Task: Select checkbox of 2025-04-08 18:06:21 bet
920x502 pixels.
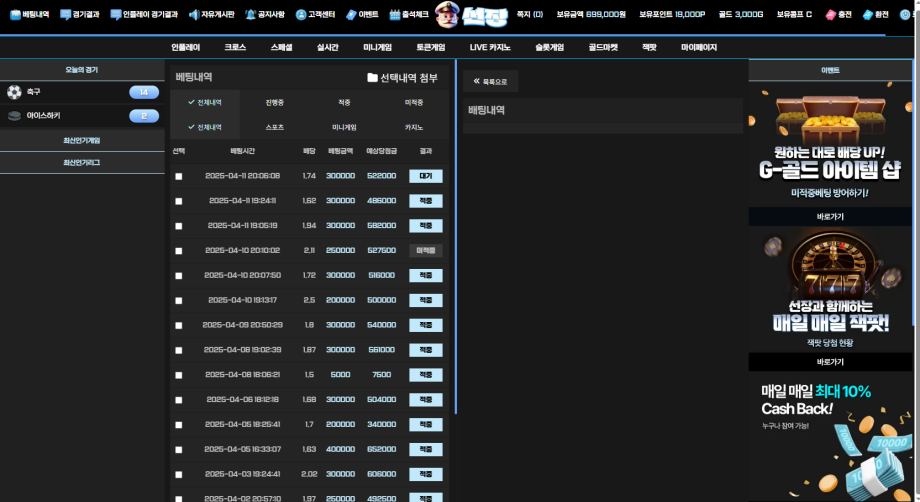Action: click(179, 375)
